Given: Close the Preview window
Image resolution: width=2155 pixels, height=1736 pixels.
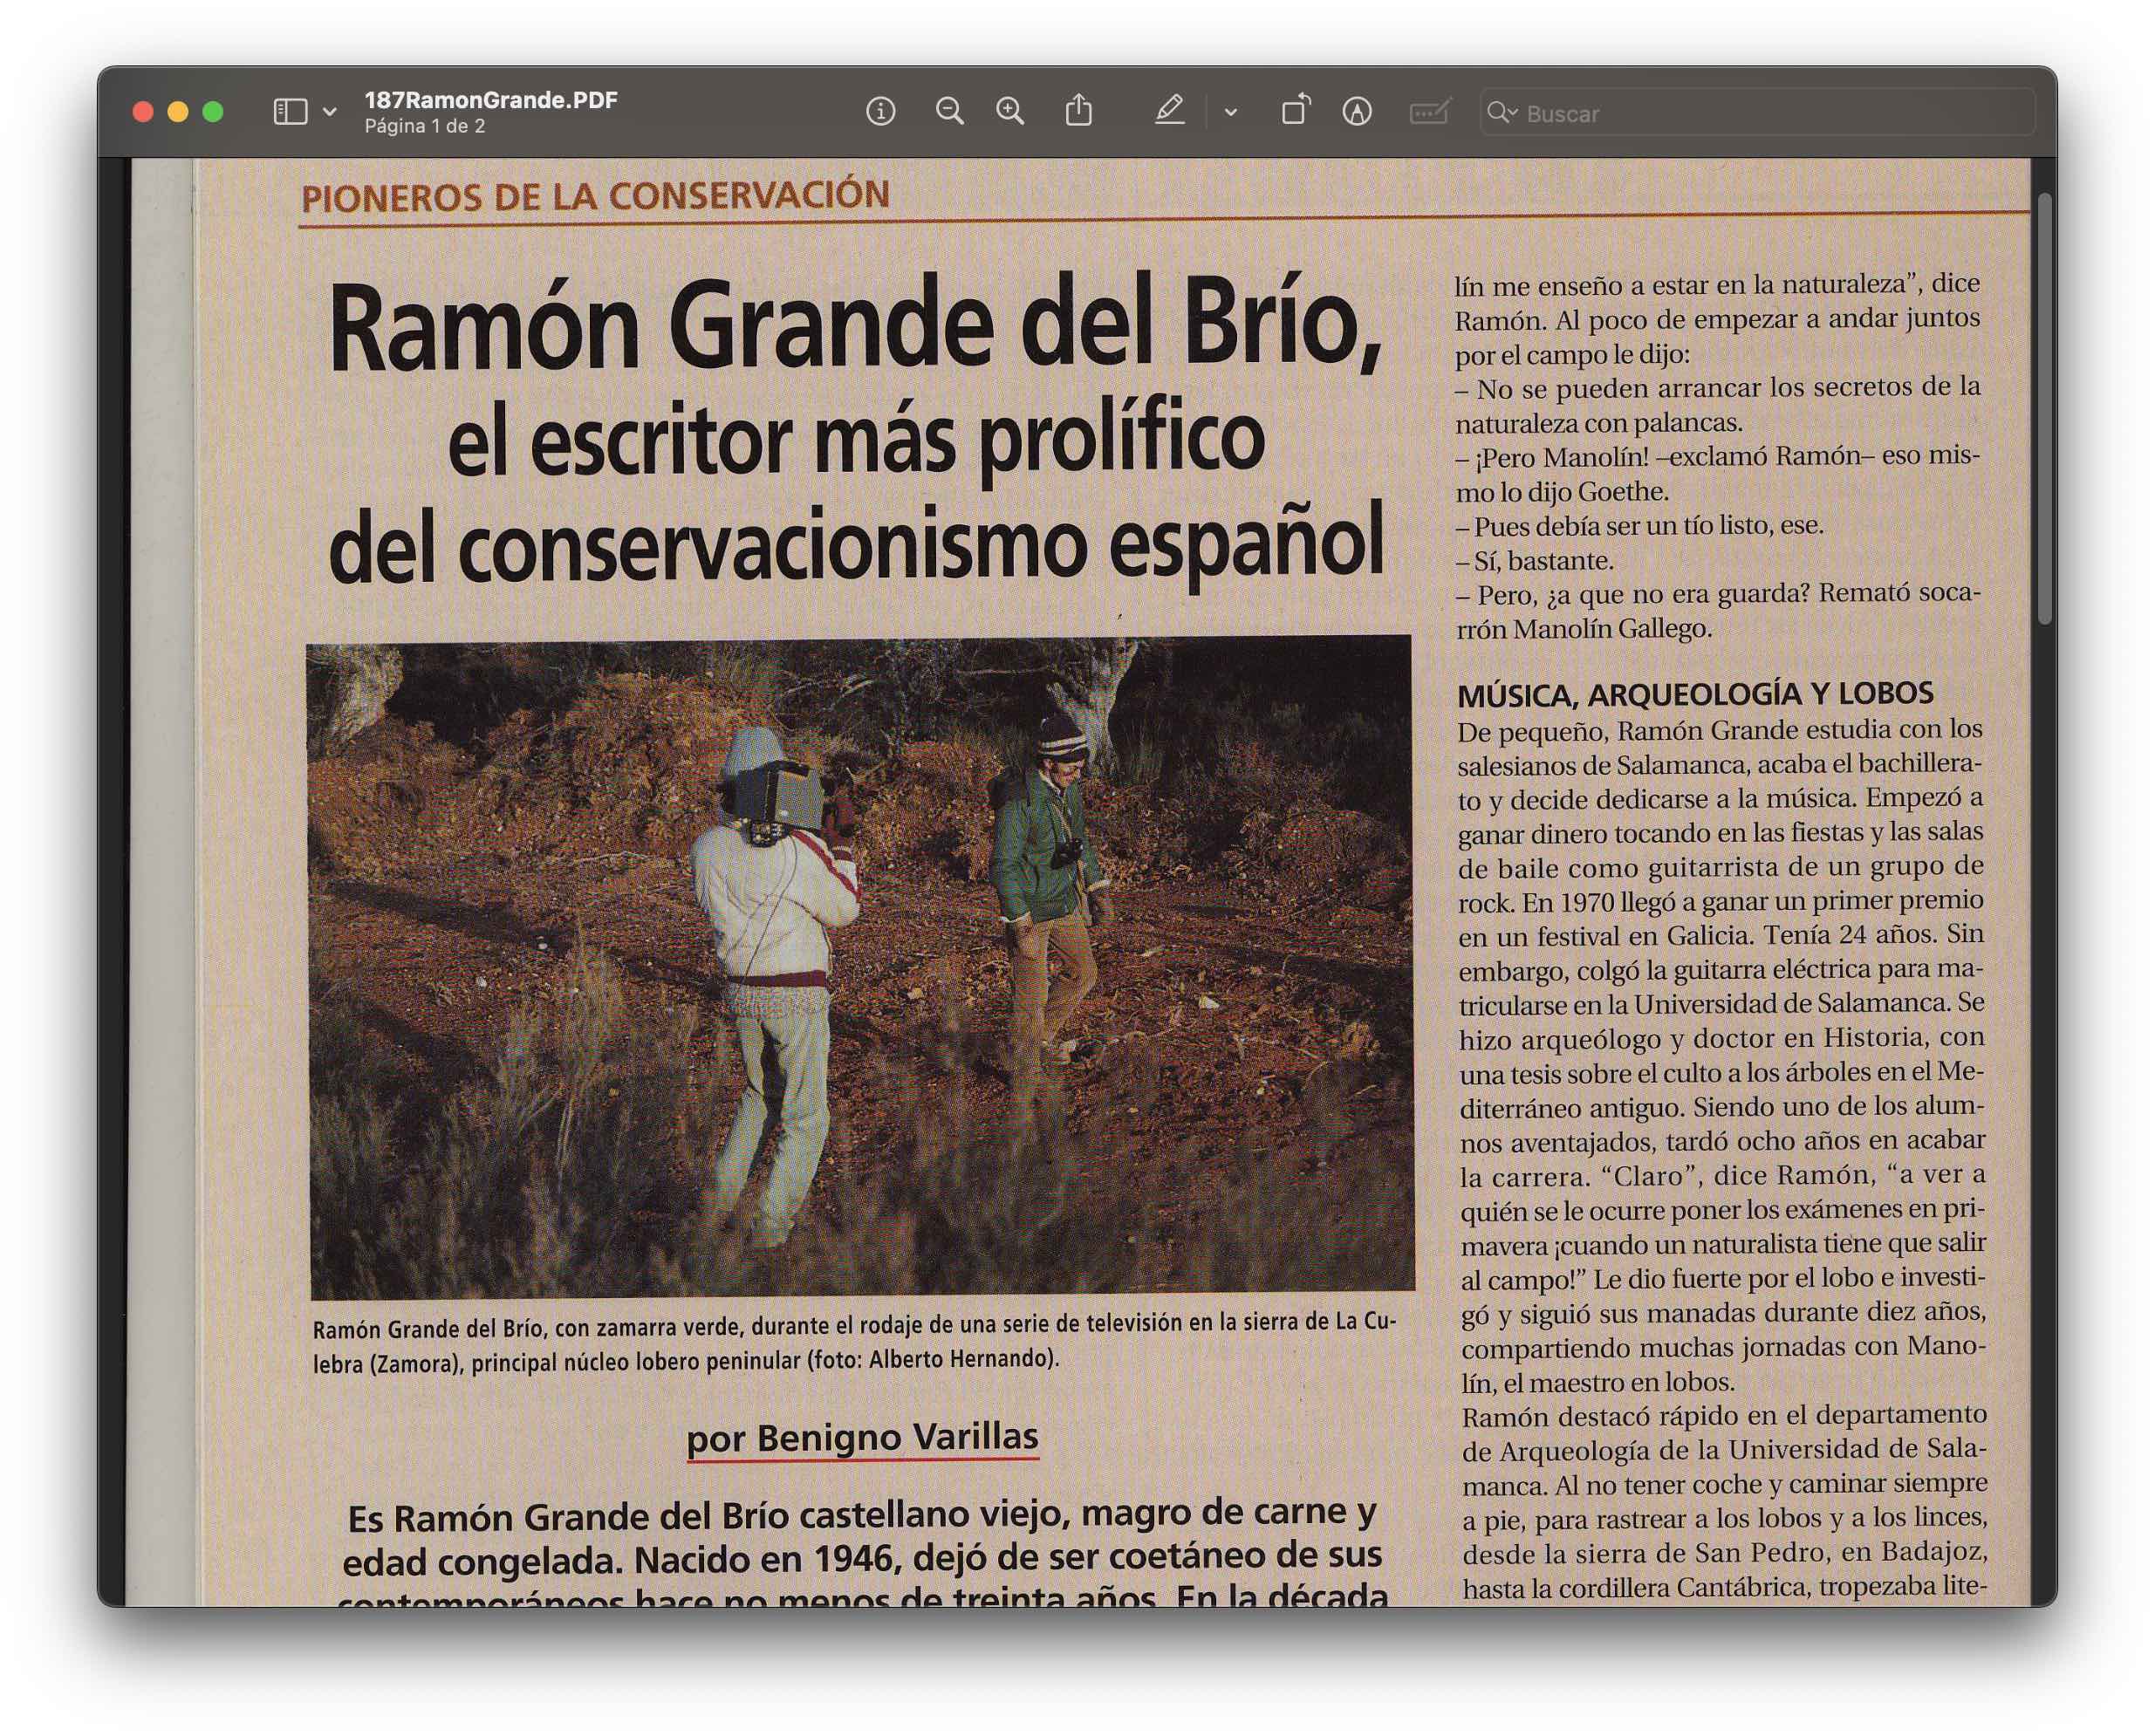Looking at the screenshot, I should point(143,112).
